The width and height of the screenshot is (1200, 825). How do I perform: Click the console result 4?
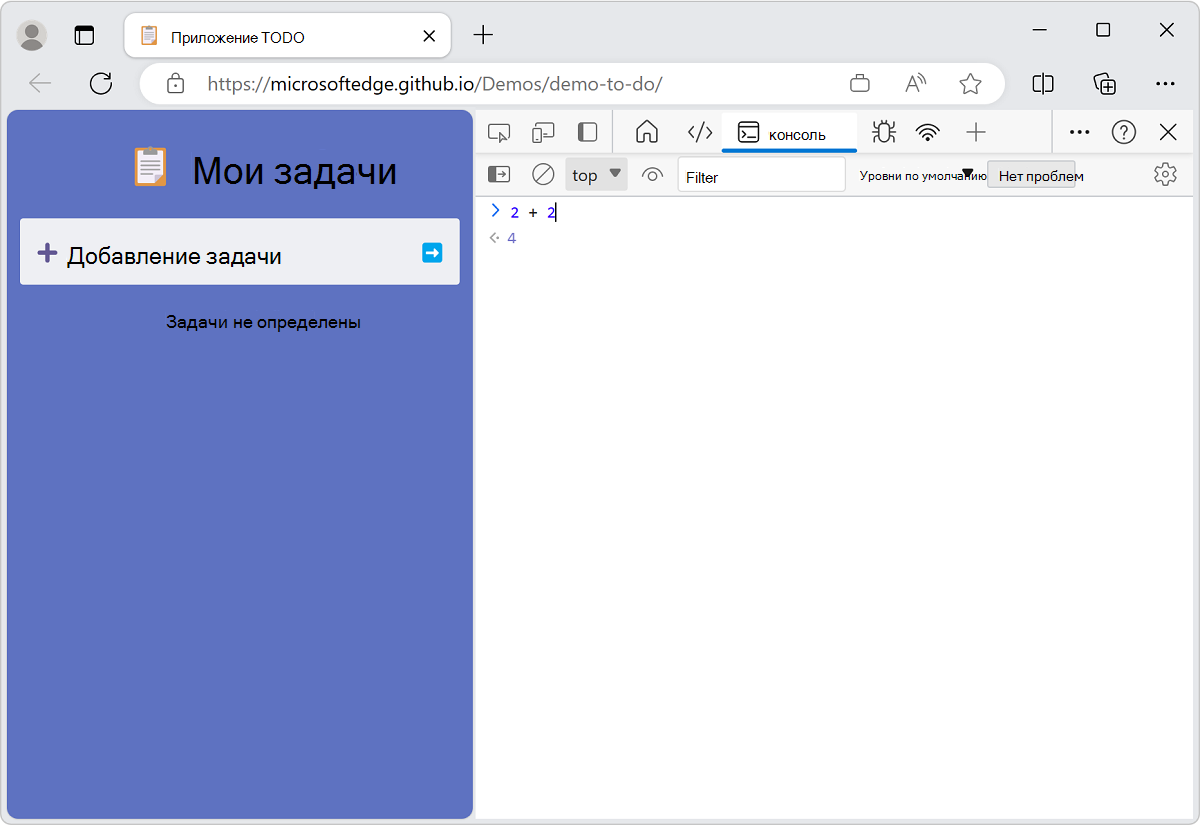coord(512,238)
